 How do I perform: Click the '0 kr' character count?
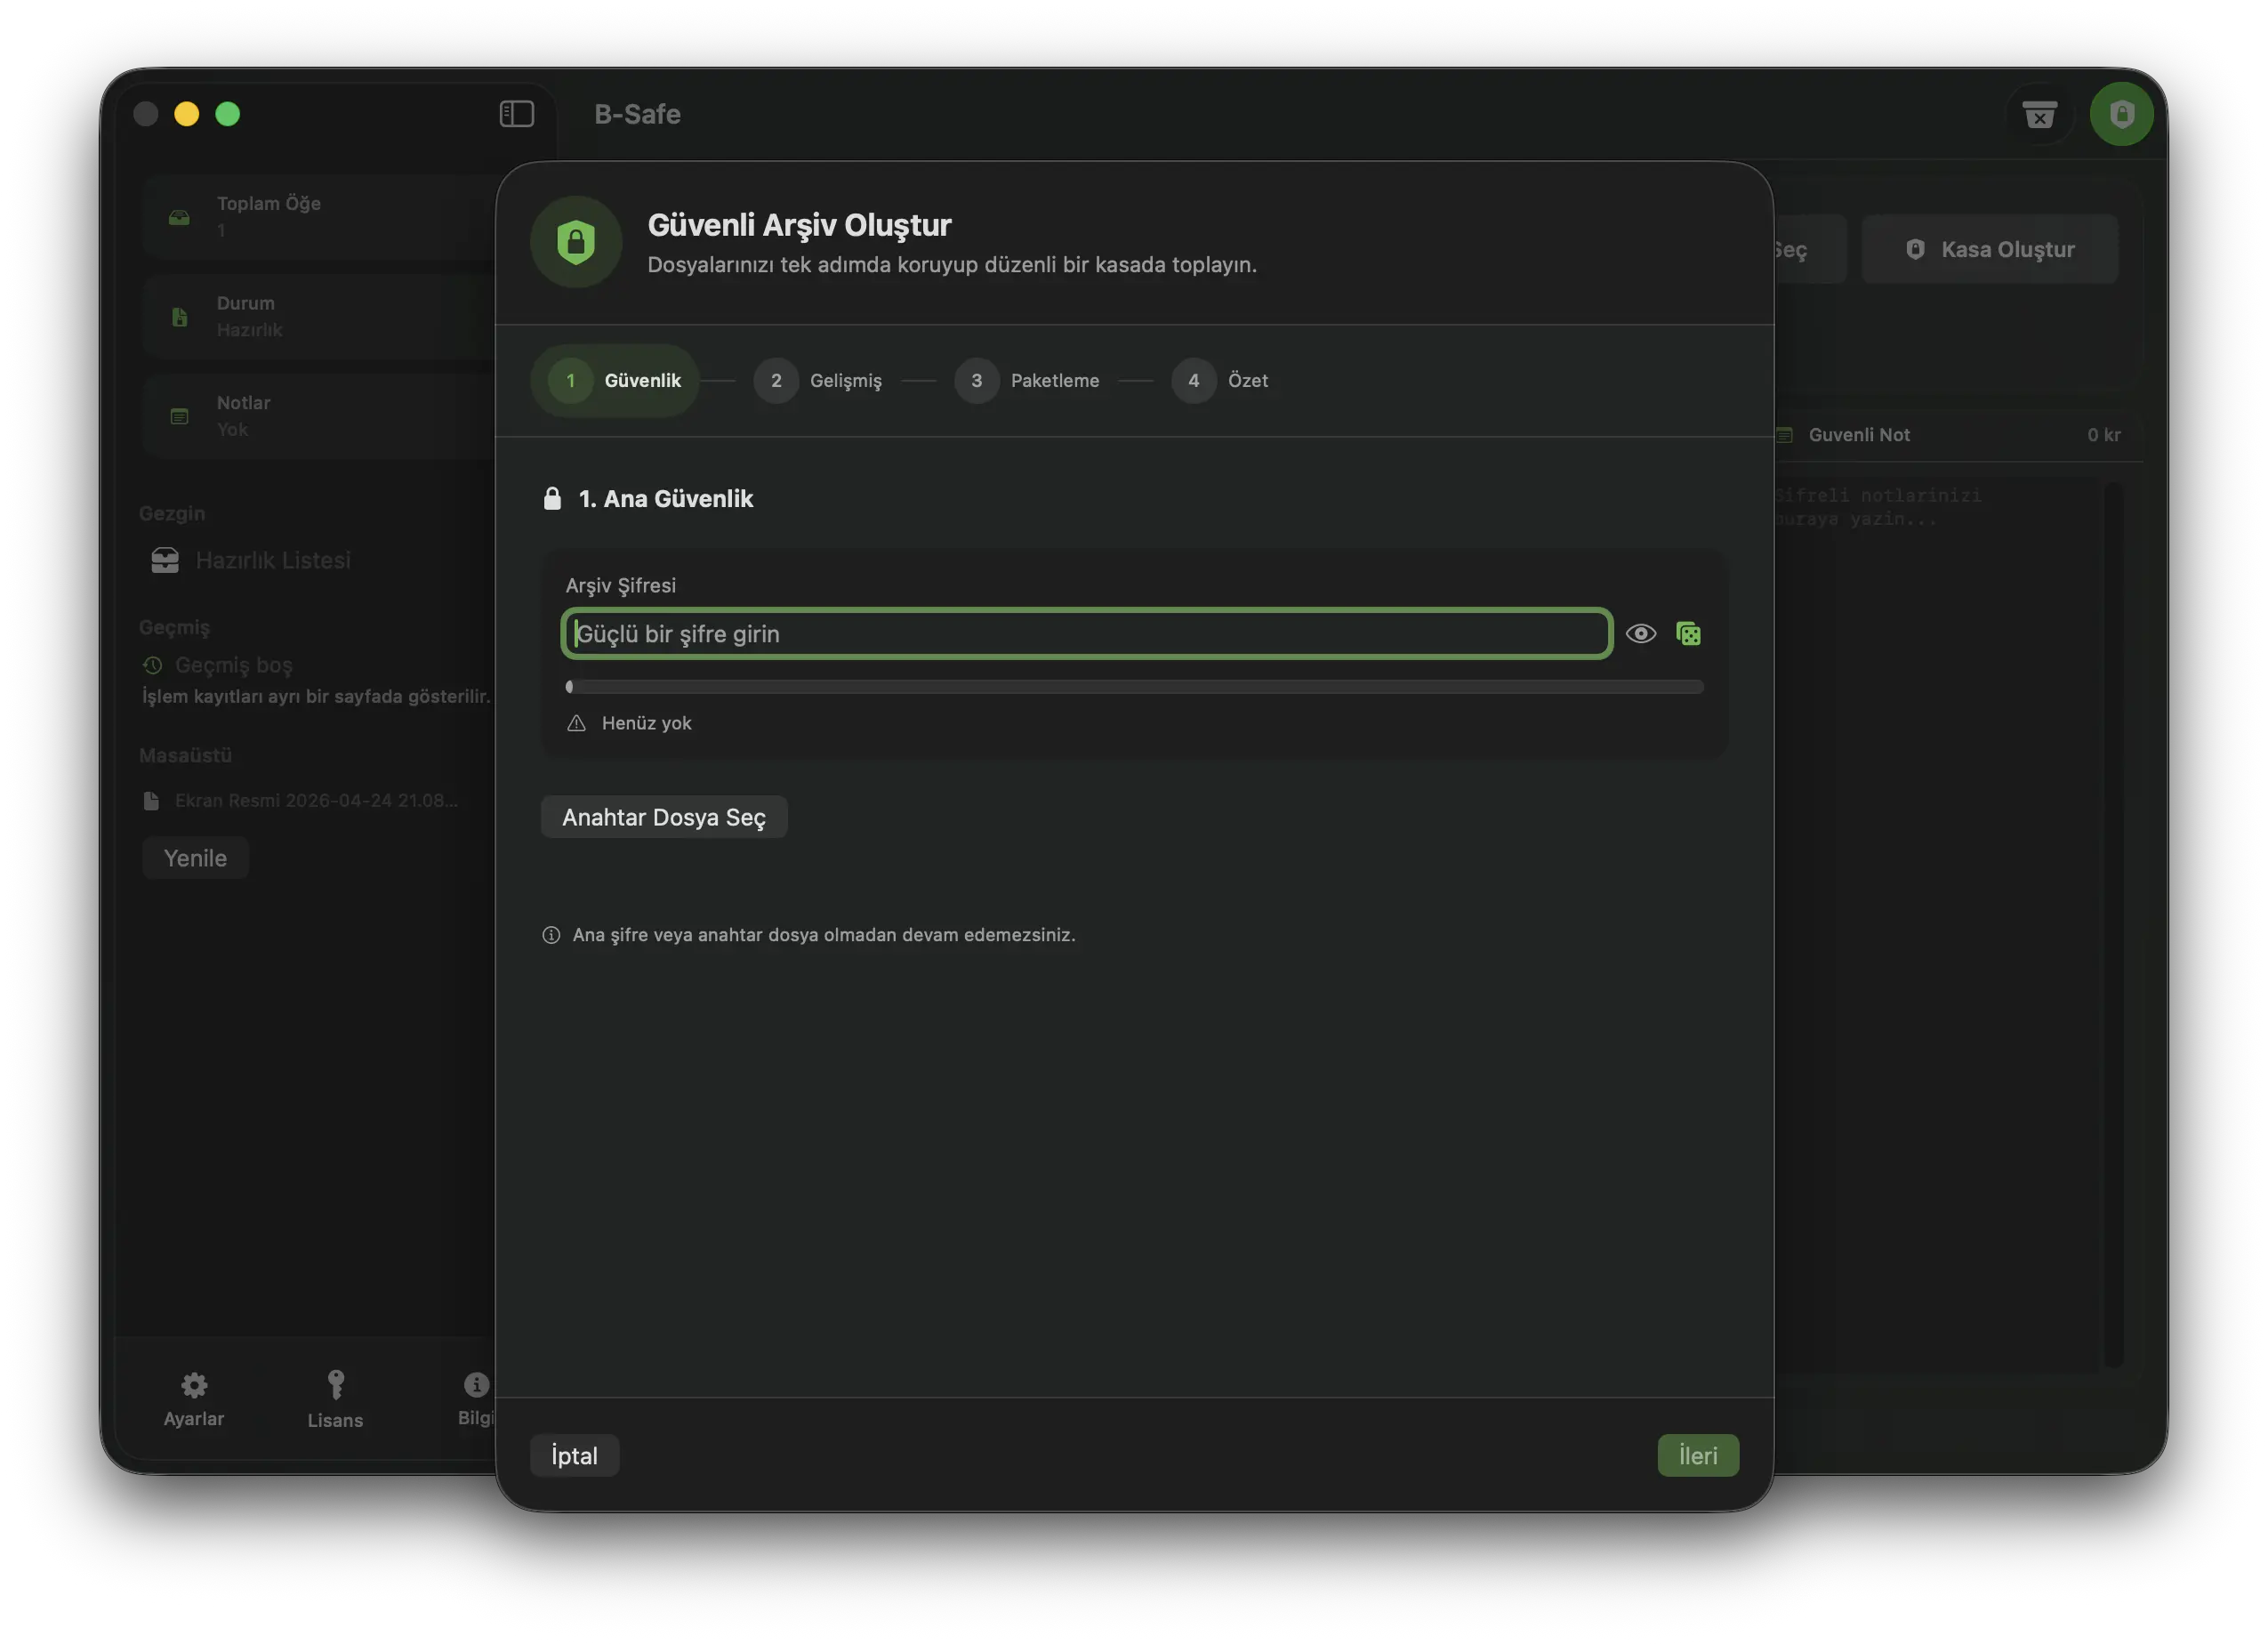point(2104,435)
